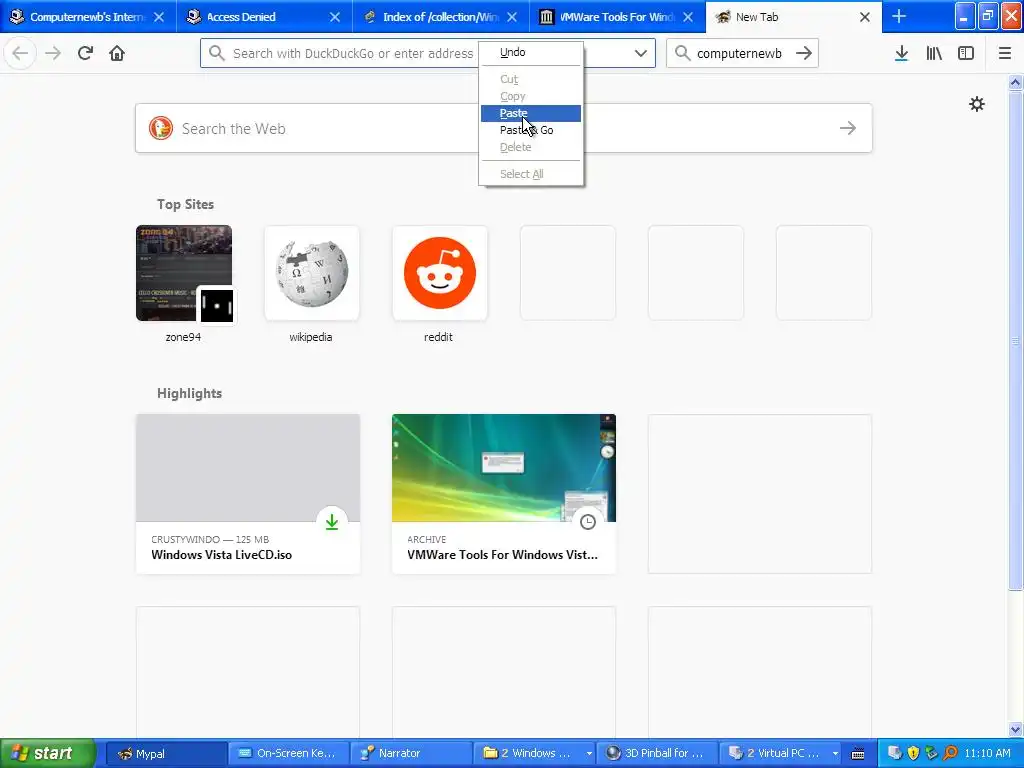Submit the Search the Web arrow
The width and height of the screenshot is (1024, 768).
[x=848, y=128]
